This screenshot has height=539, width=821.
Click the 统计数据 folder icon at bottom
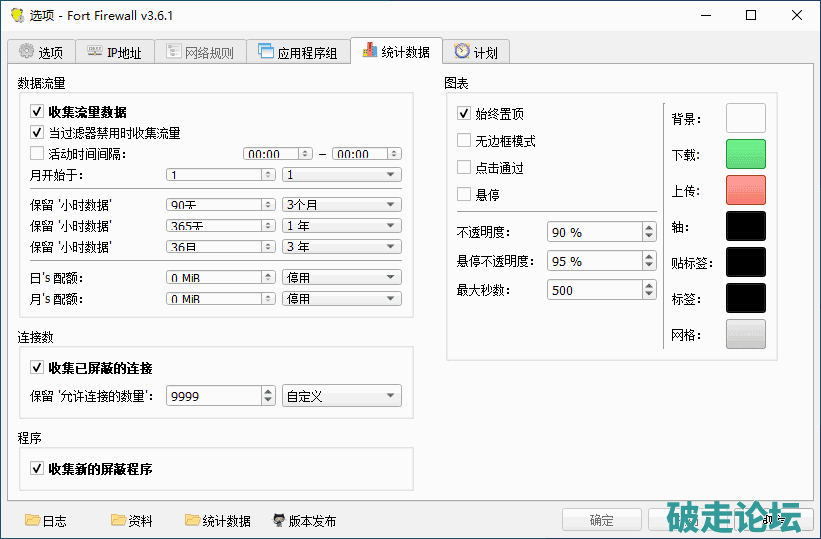click(x=192, y=520)
